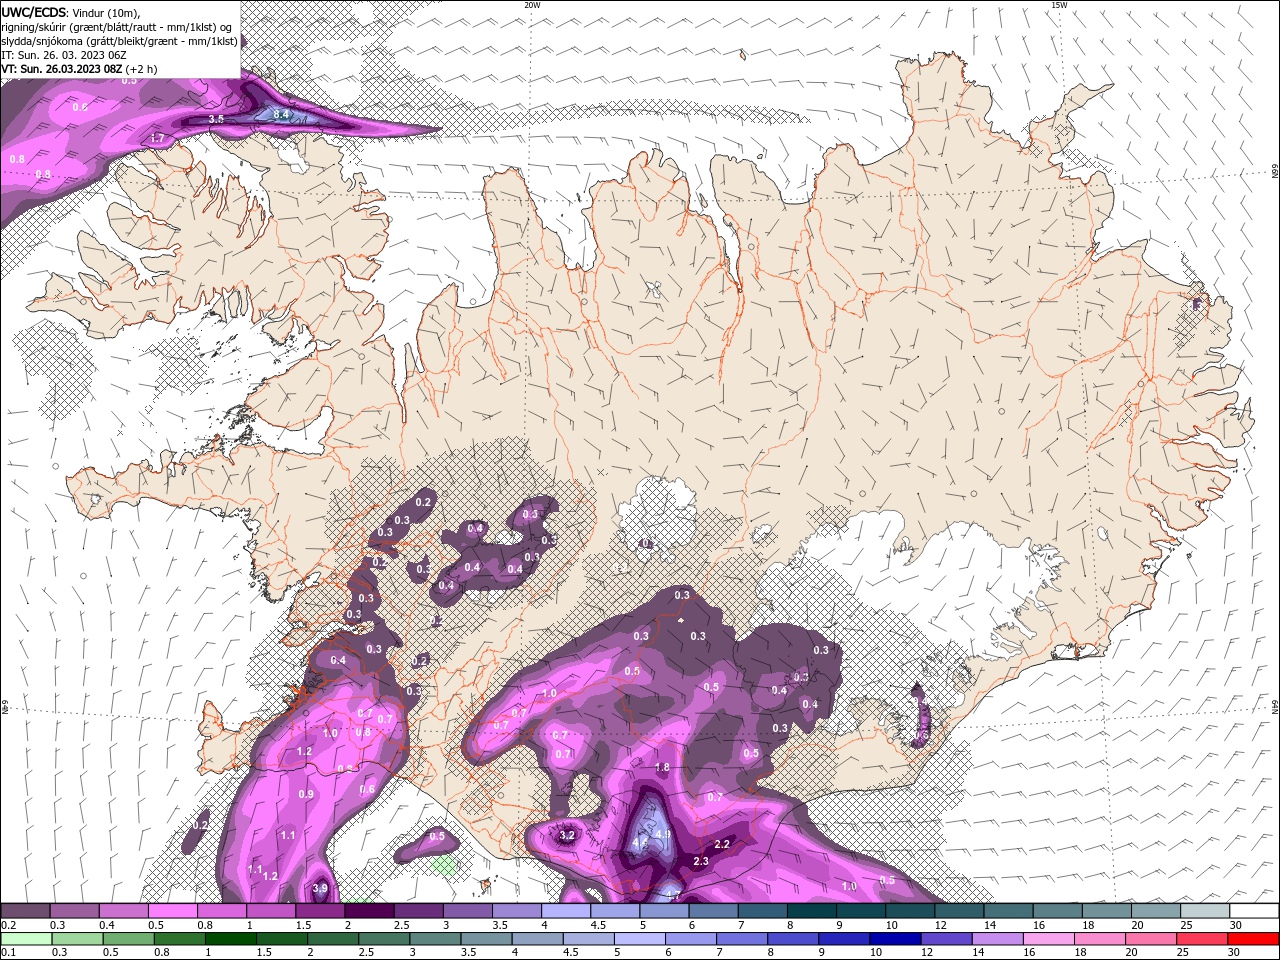Pick the bottom-row 8–9 blue swatch
Screen dimensions: 1280x960
pos(794,939)
